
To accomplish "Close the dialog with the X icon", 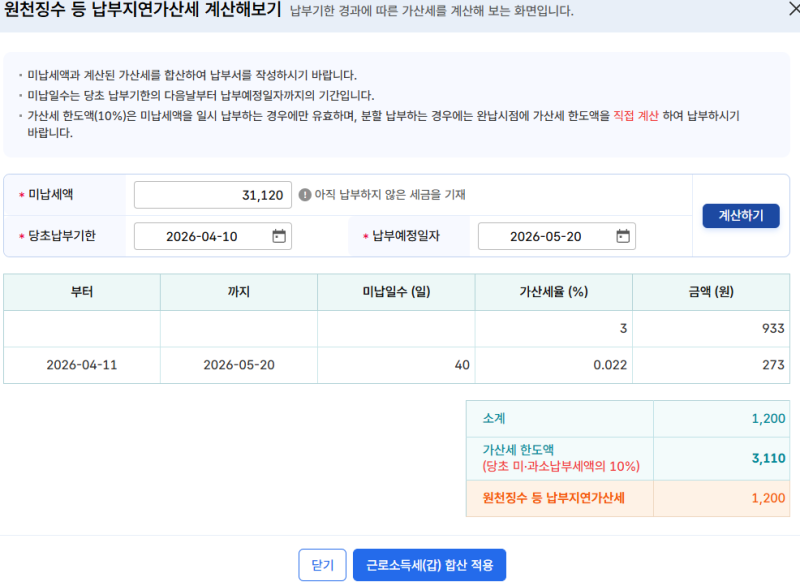I will click(794, 9).
